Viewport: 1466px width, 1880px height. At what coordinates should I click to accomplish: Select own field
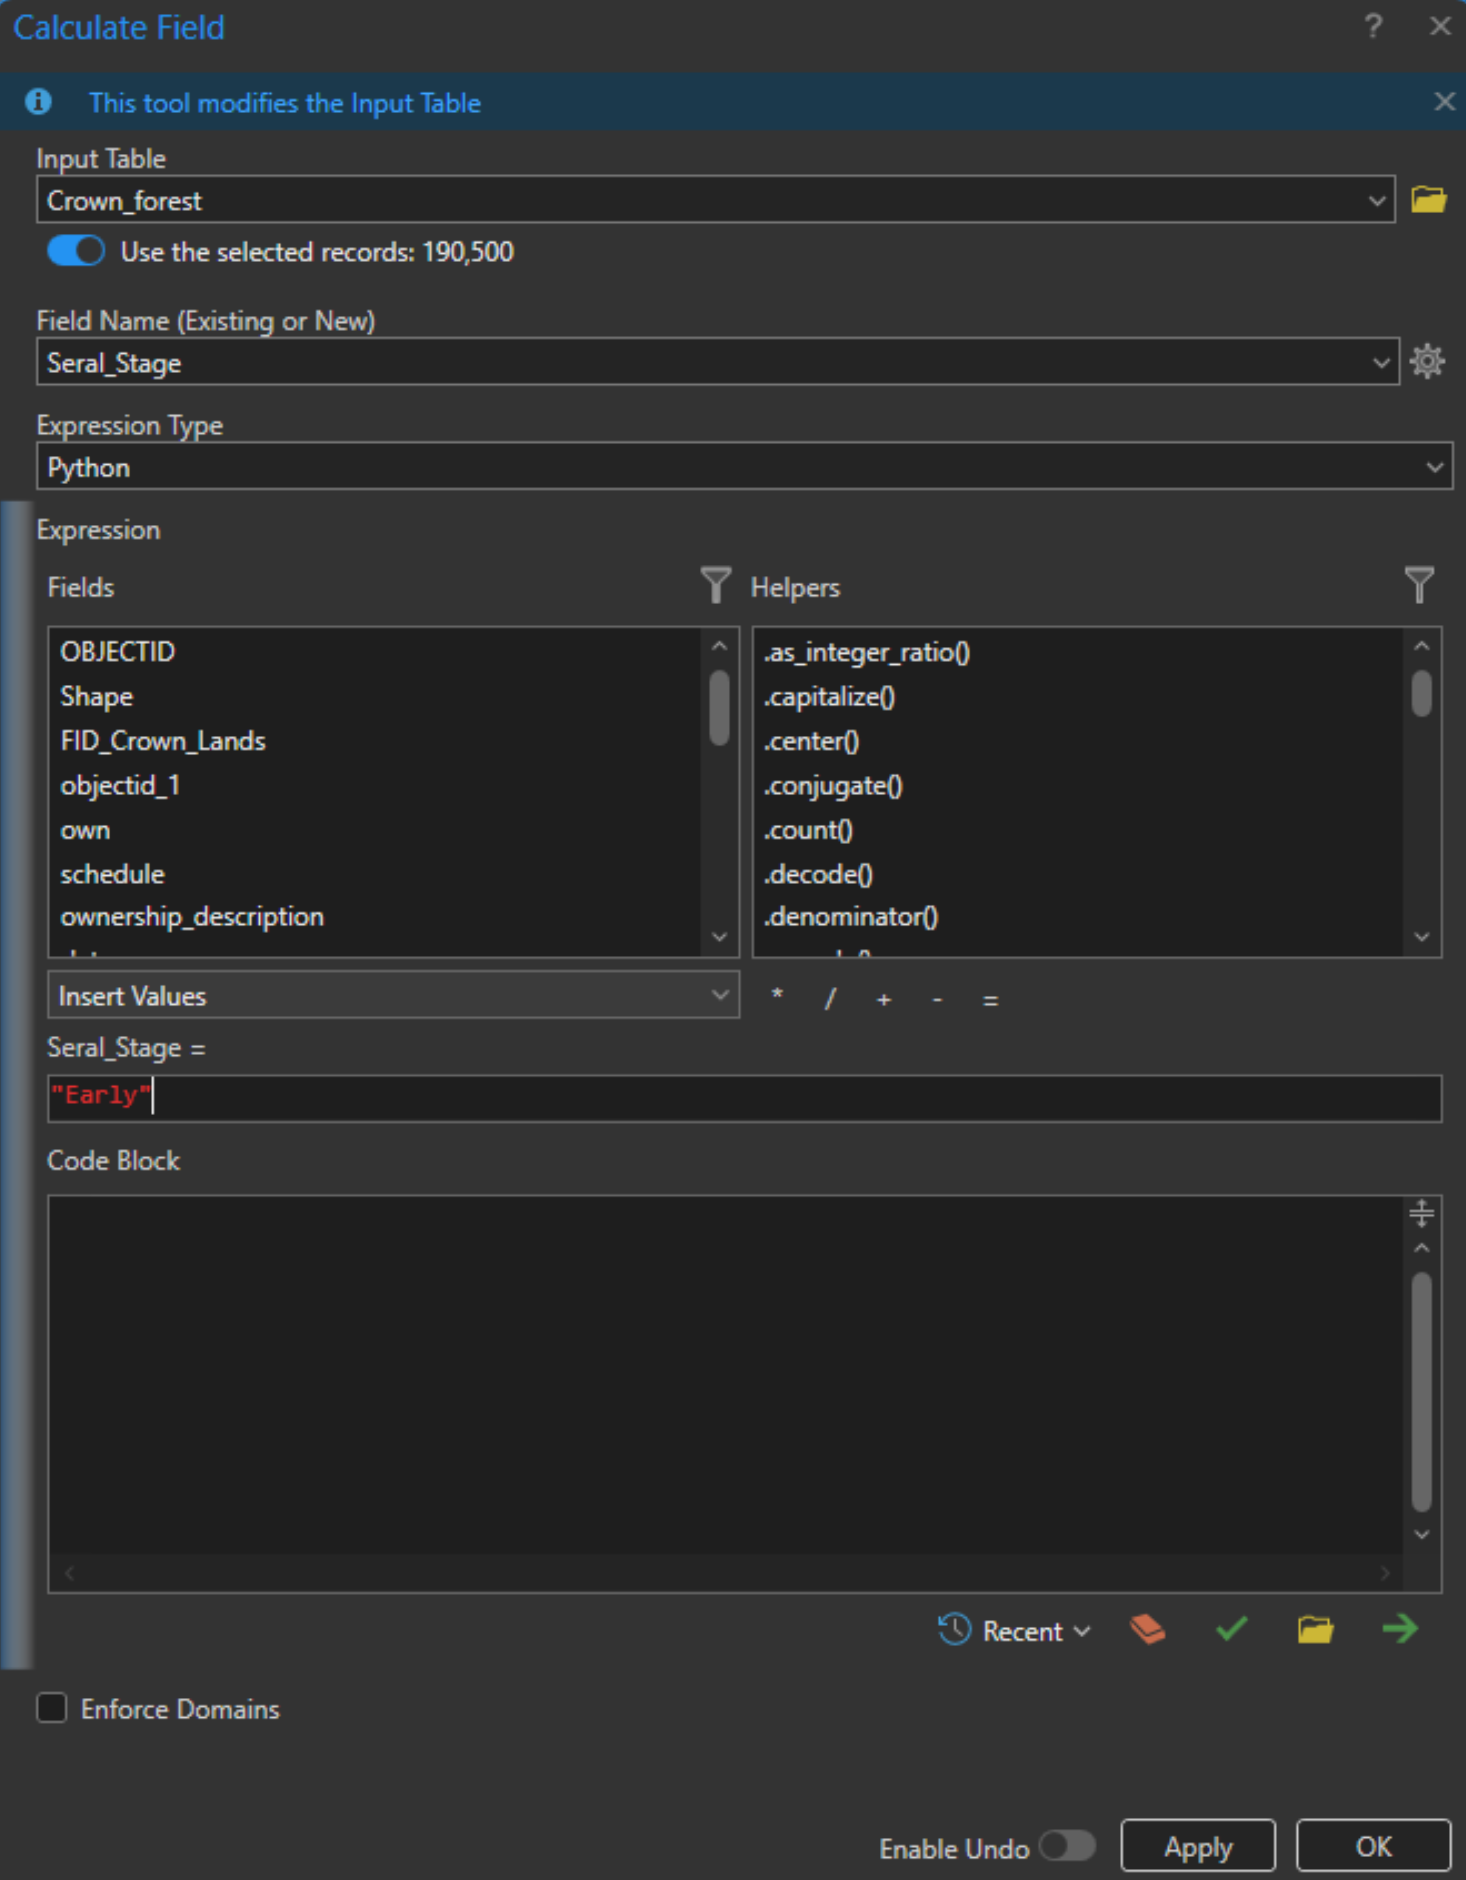tap(85, 830)
